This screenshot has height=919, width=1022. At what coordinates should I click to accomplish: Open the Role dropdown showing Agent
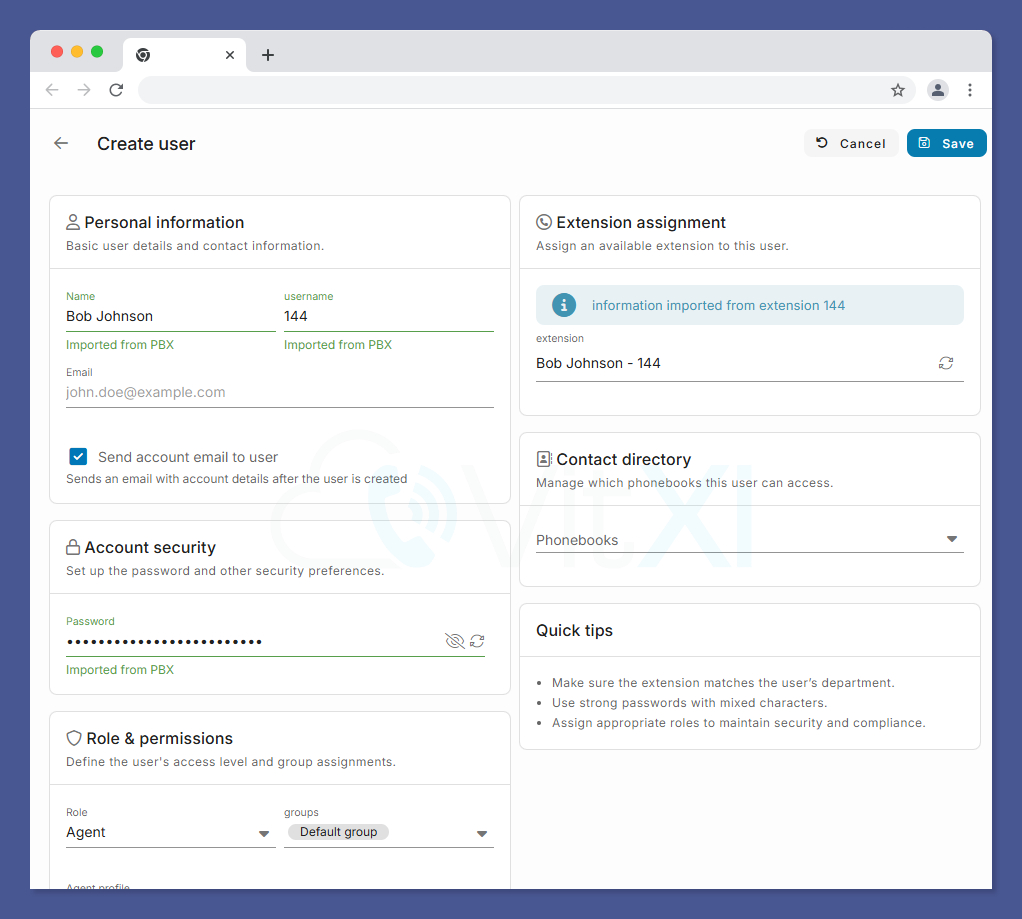coord(171,832)
